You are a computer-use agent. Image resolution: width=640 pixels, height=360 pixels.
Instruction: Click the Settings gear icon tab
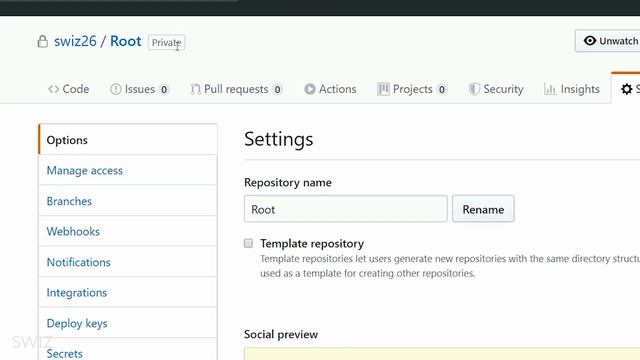(627, 89)
